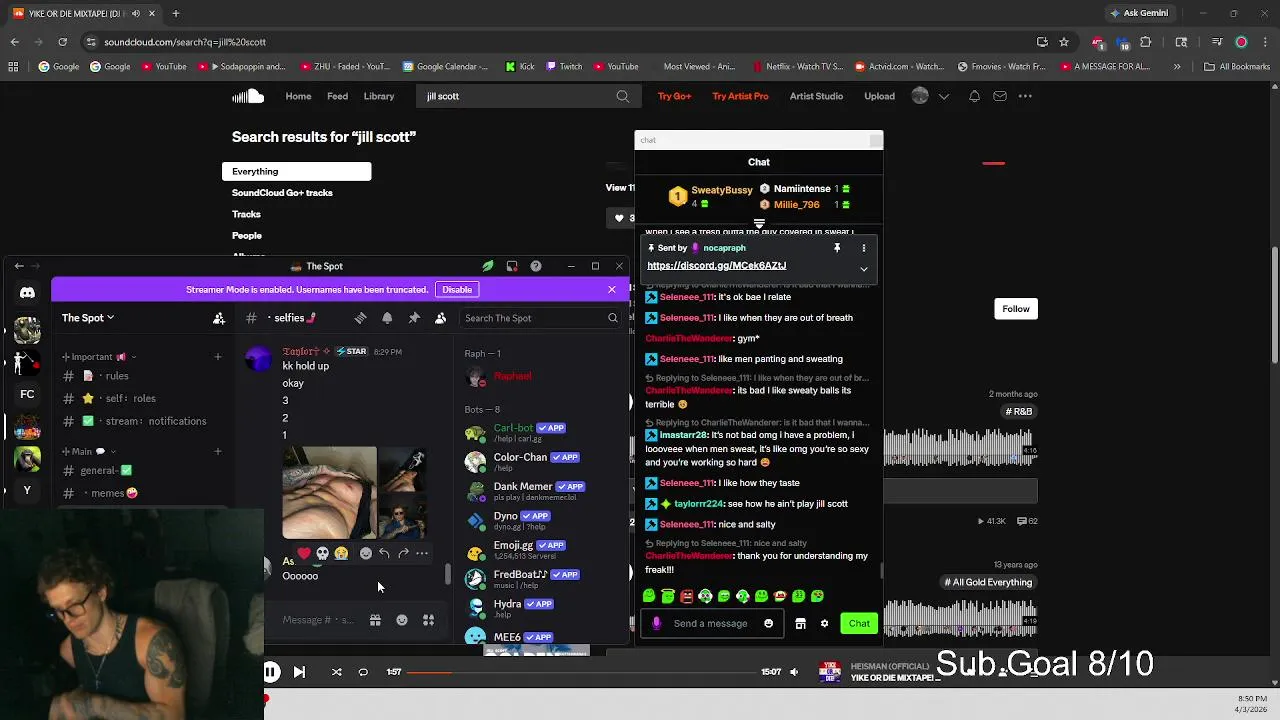1280x720 pixels.
Task: Open Chrome extensions puzzle icon
Action: [1146, 42]
